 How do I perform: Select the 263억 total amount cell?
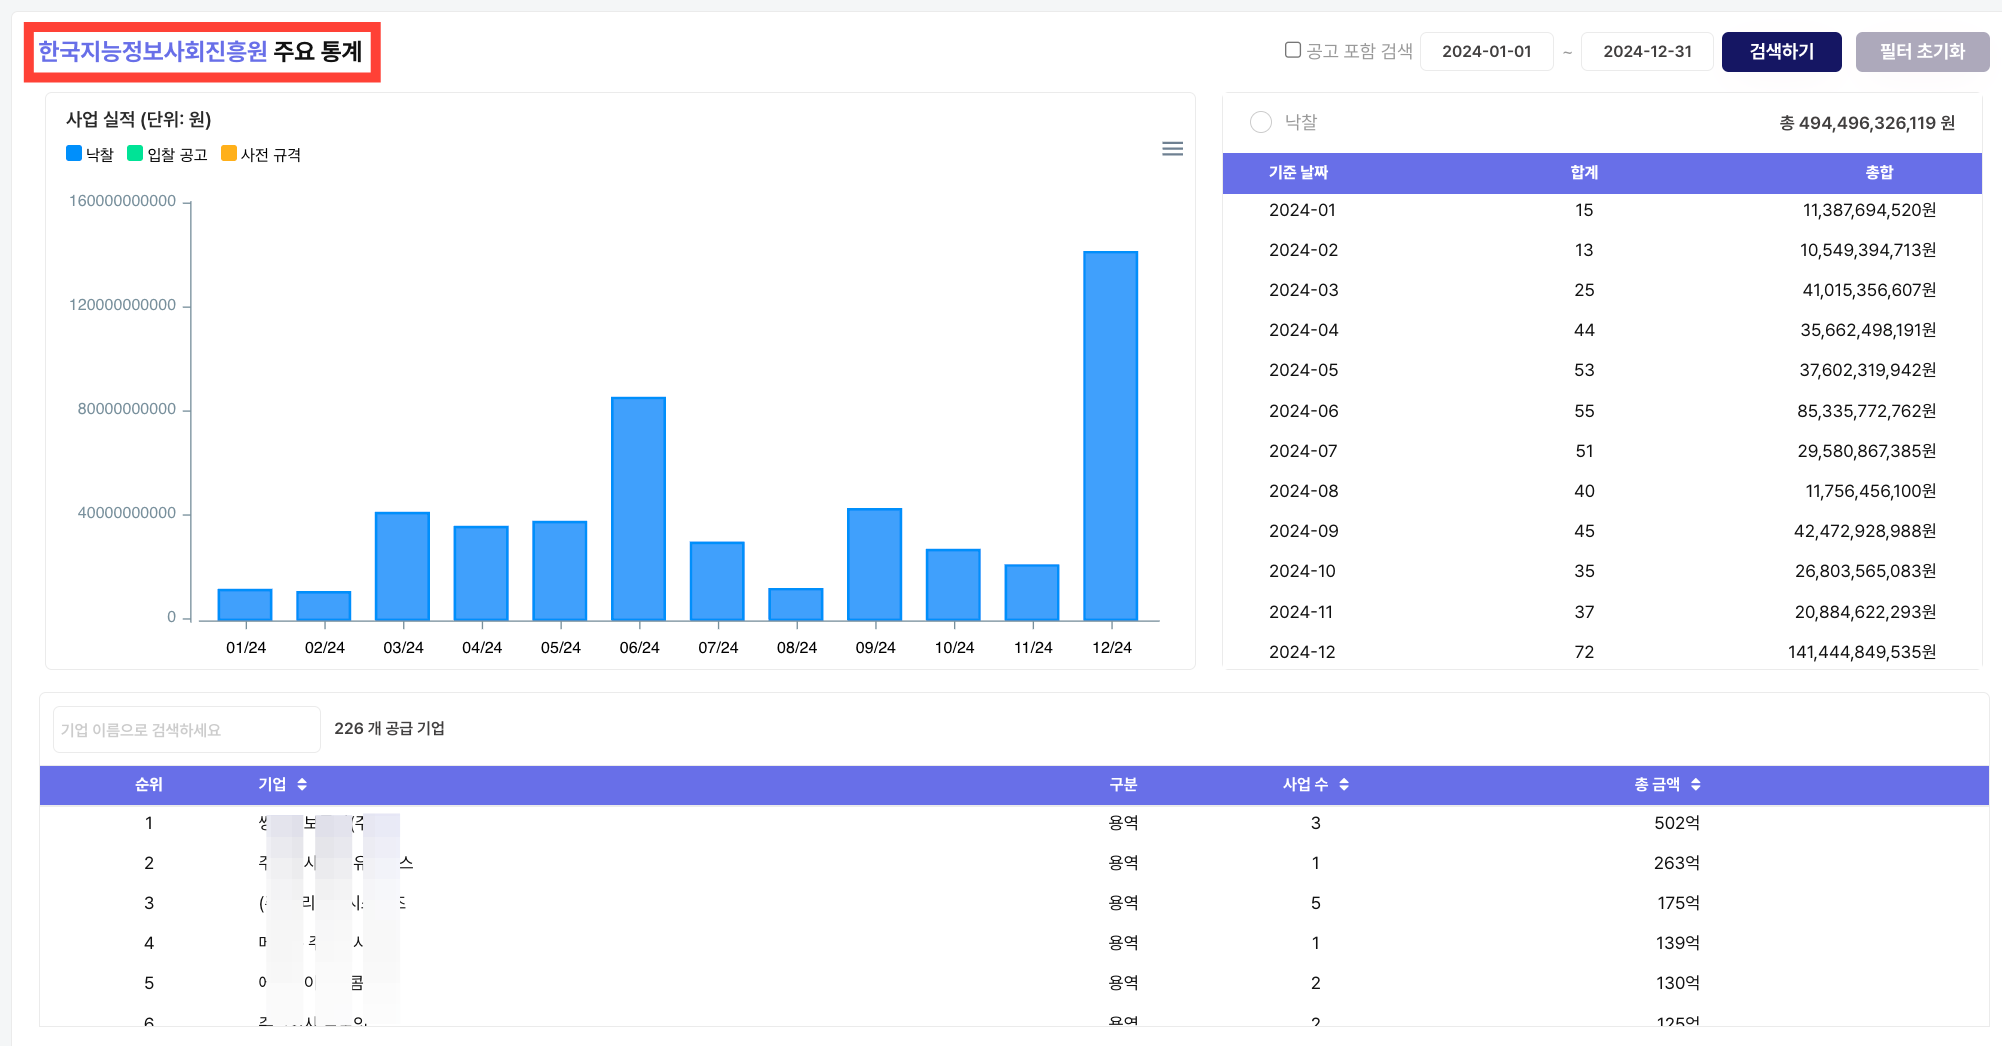[x=1677, y=863]
